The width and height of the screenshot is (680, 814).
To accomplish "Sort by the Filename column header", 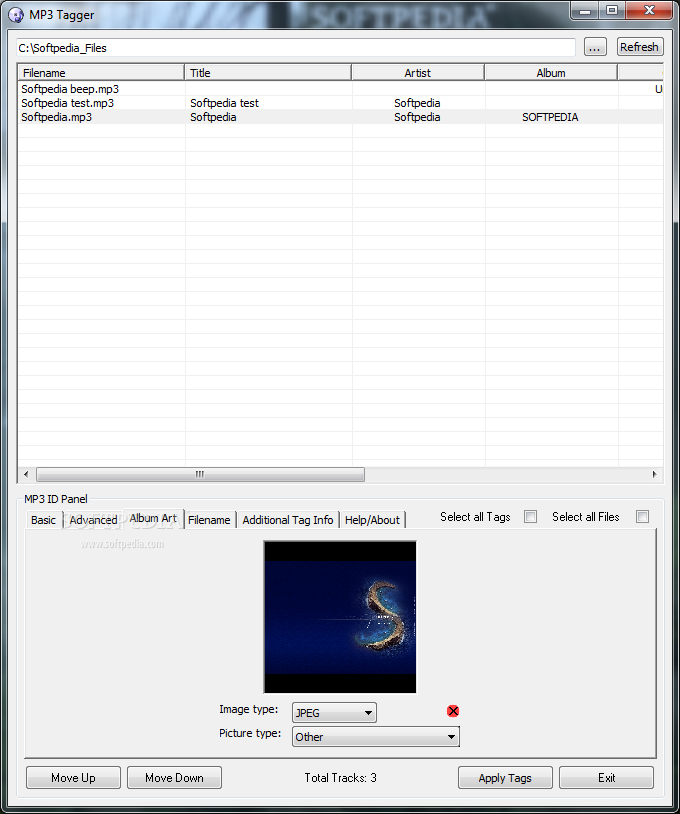I will click(x=101, y=73).
